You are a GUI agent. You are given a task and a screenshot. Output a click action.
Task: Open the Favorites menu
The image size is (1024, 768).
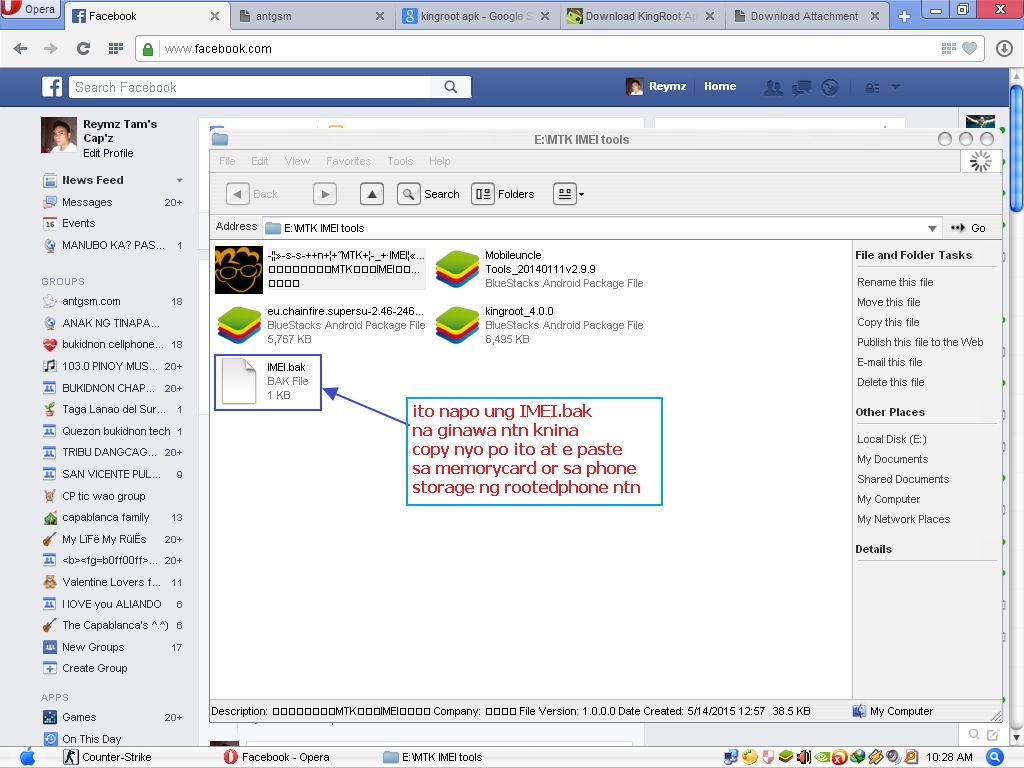(x=348, y=161)
